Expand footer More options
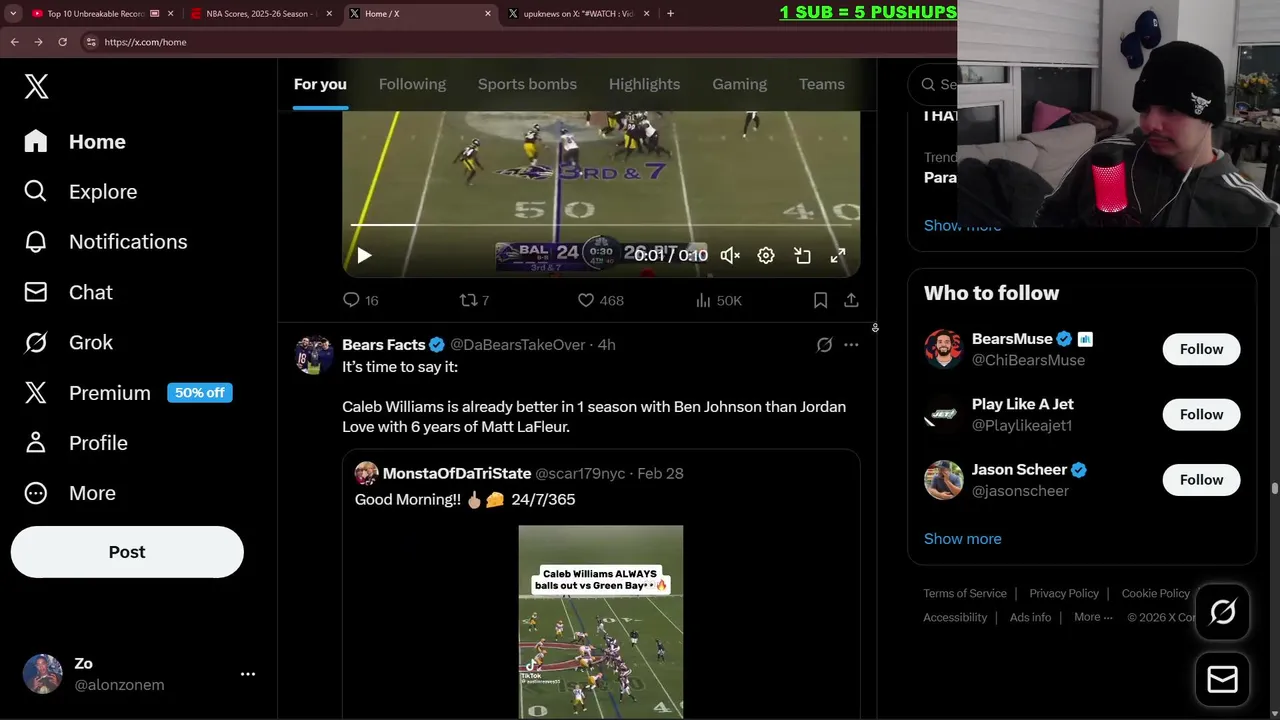The image size is (1280, 720). (x=1093, y=617)
